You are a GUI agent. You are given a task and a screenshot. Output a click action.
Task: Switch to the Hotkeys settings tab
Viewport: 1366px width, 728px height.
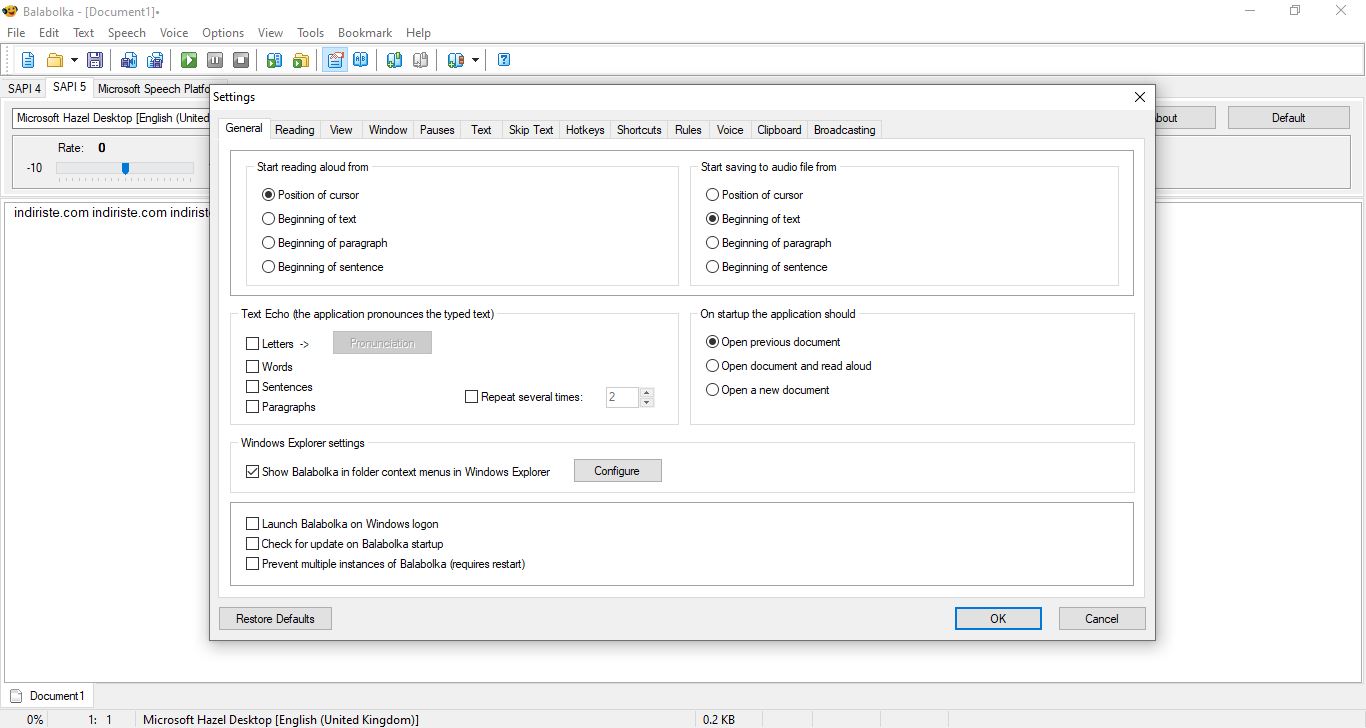585,130
